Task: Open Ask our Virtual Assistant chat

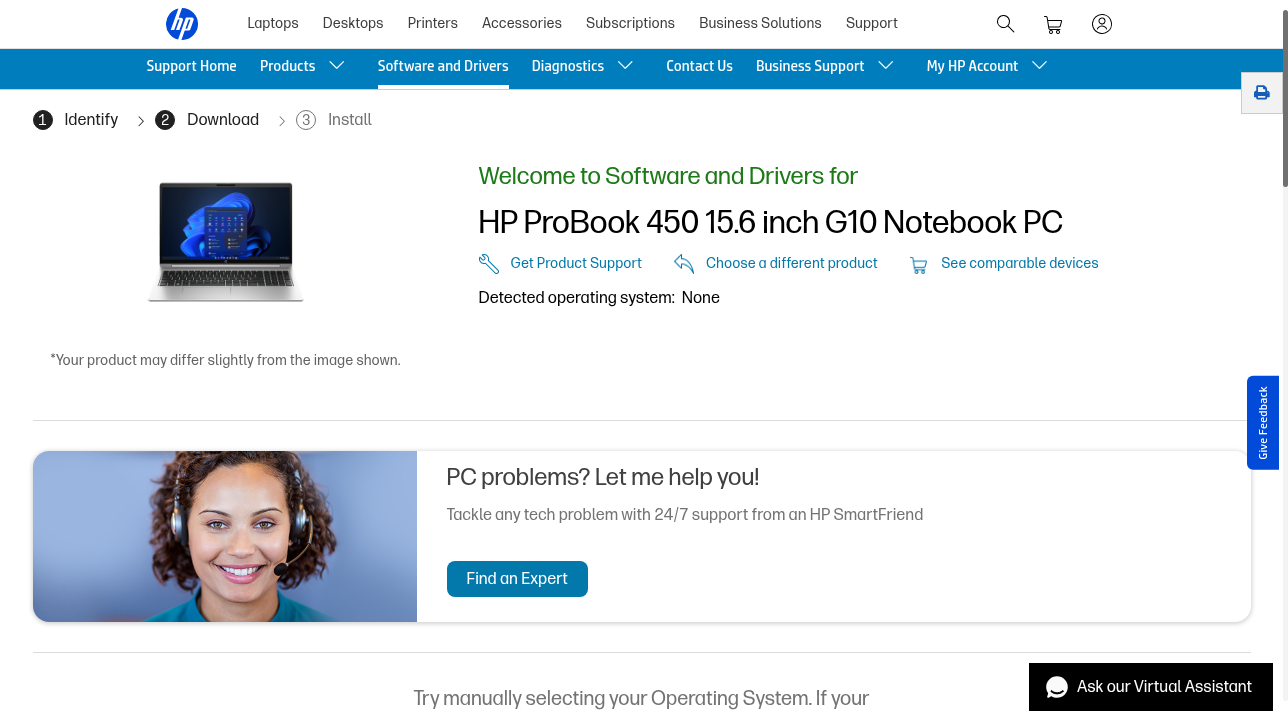Action: click(1150, 687)
